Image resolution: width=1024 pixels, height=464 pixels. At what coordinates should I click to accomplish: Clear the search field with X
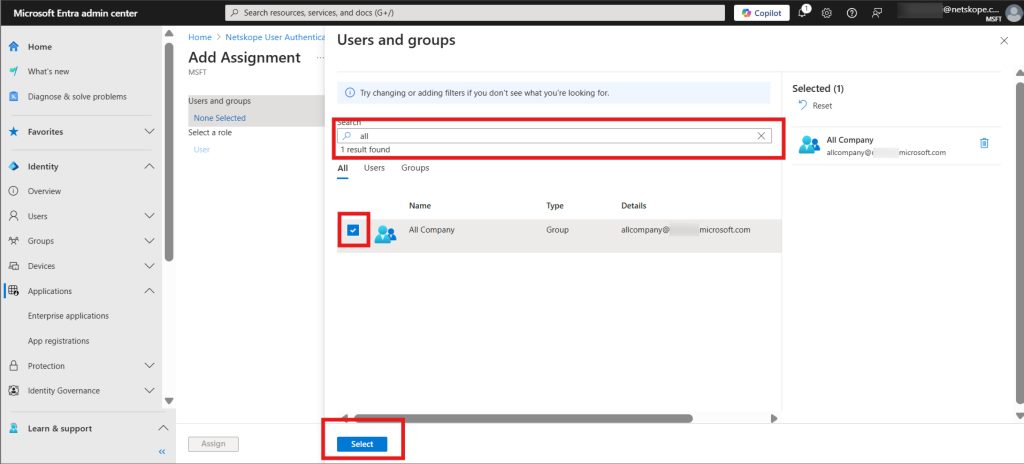pos(761,136)
